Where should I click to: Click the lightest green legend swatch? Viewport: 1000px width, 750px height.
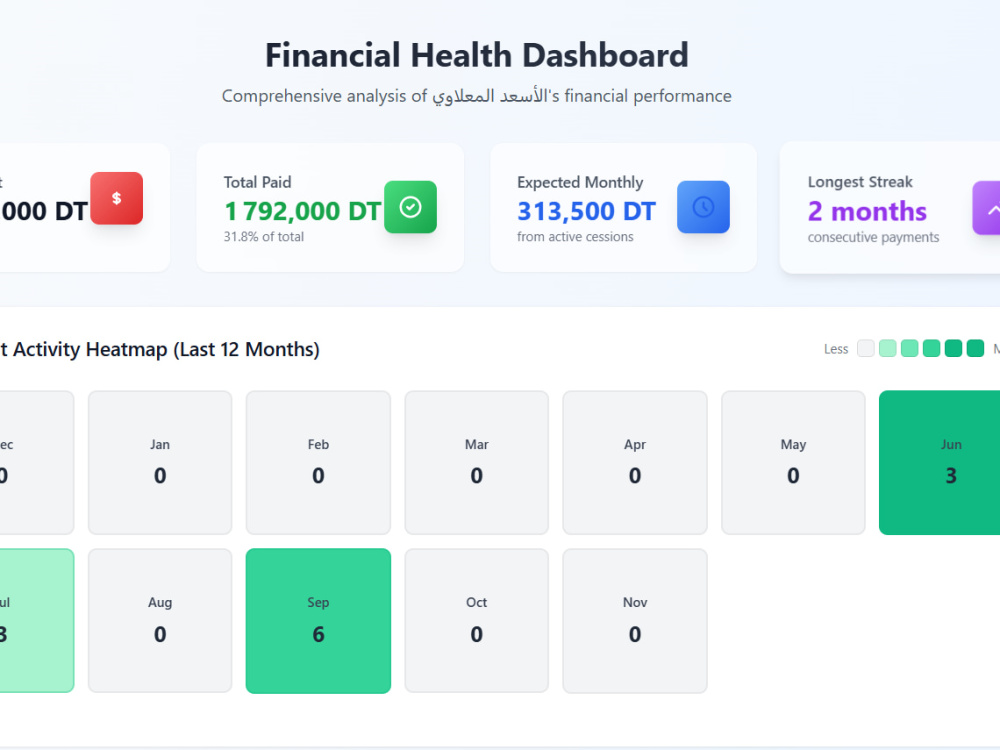click(888, 348)
